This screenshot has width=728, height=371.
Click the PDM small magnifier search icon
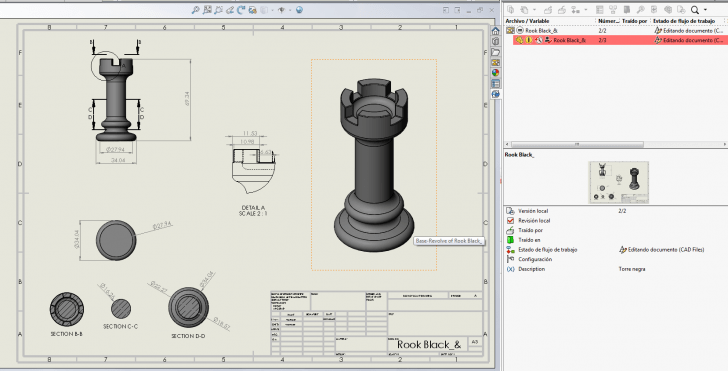tap(640, 9)
